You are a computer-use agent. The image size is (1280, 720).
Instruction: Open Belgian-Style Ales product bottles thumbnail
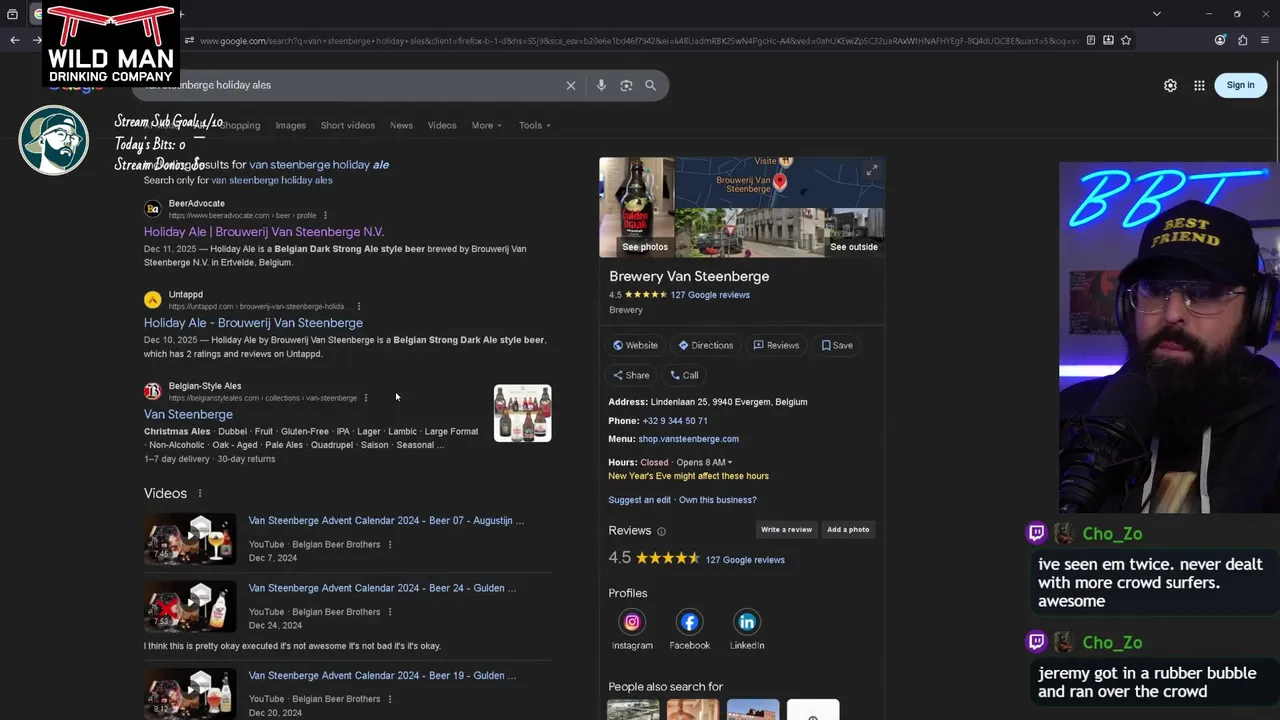[522, 413]
